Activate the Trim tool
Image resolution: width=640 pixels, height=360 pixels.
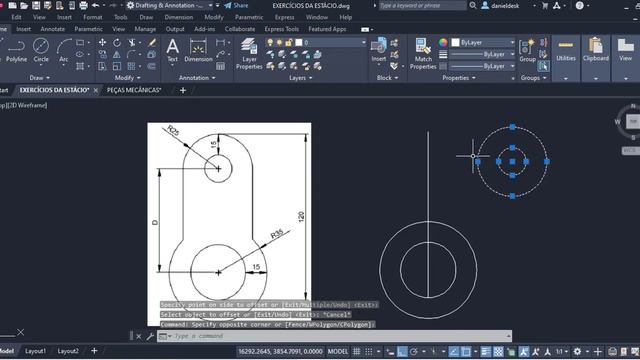point(132,42)
